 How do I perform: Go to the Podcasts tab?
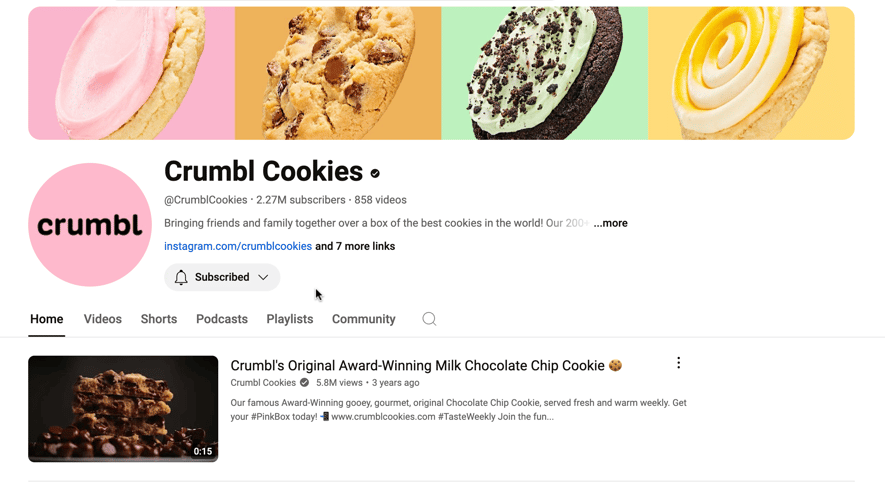point(222,319)
